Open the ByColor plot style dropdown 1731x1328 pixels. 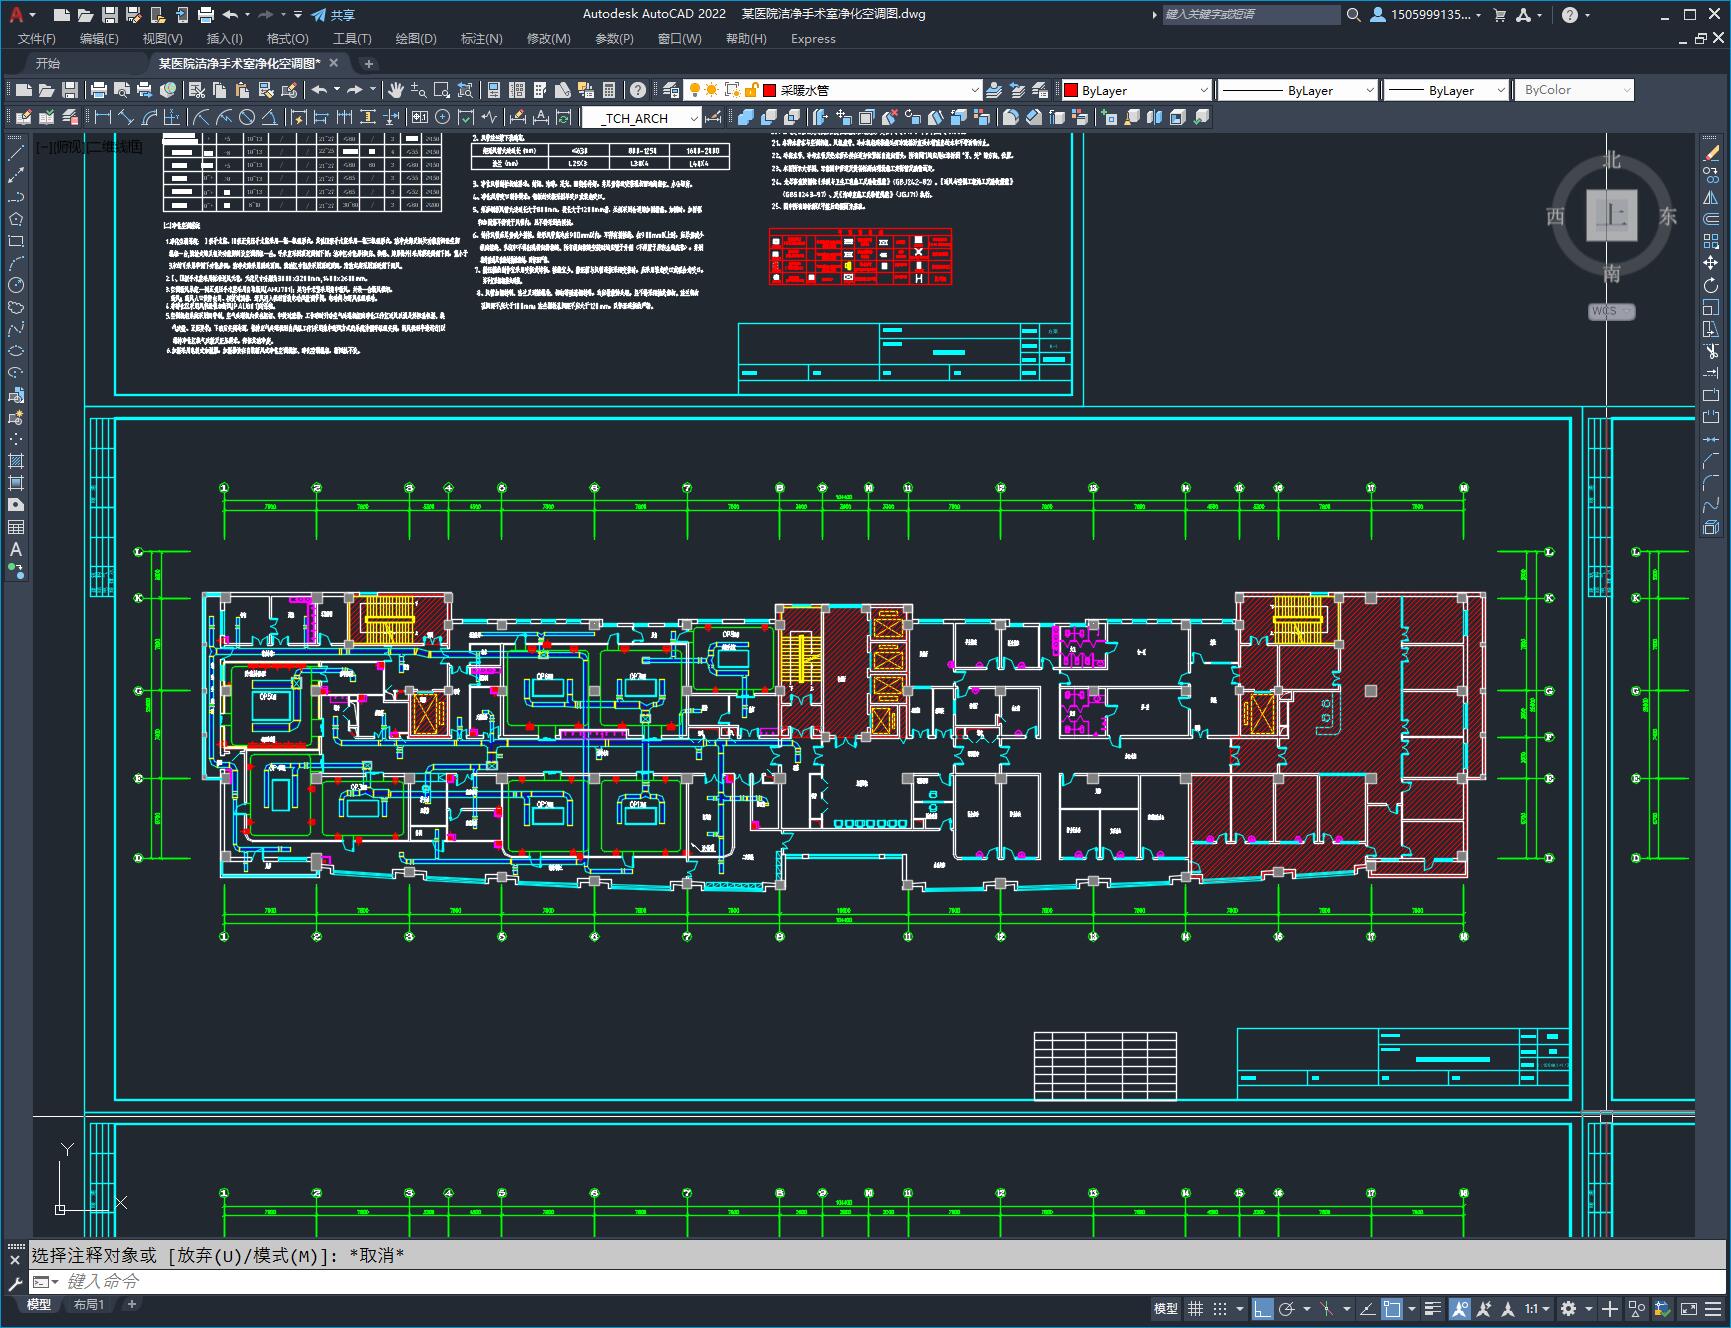[1574, 90]
